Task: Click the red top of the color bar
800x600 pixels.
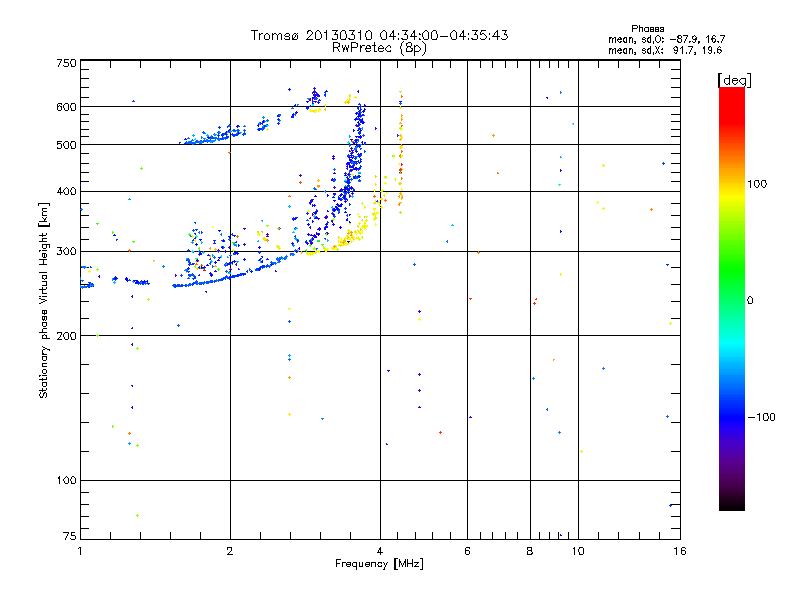Action: (x=732, y=98)
